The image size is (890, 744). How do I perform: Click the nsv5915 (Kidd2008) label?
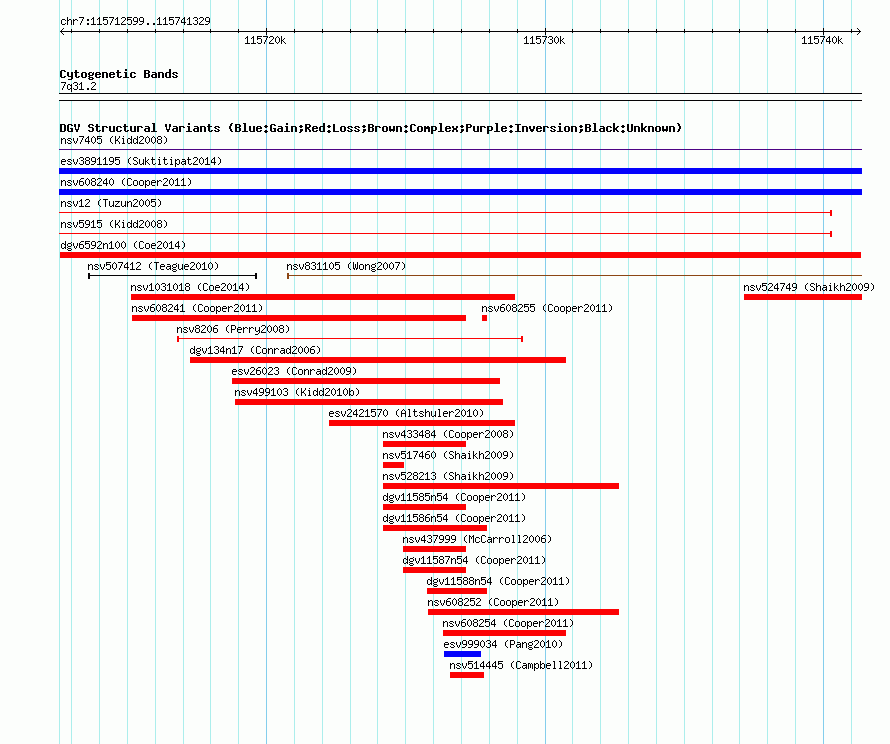click(x=114, y=224)
